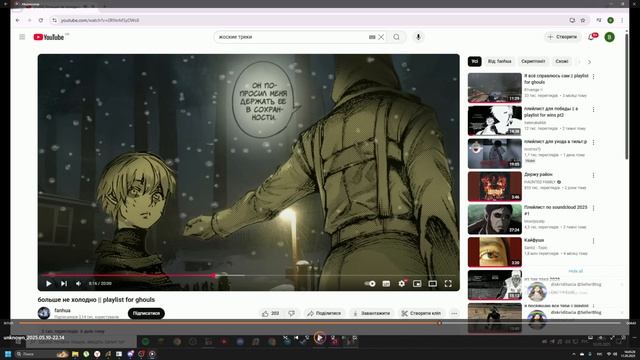Bookmark this page with the star icon
Image resolution: width=640 pixels, height=360 pixels.
[x=583, y=20]
